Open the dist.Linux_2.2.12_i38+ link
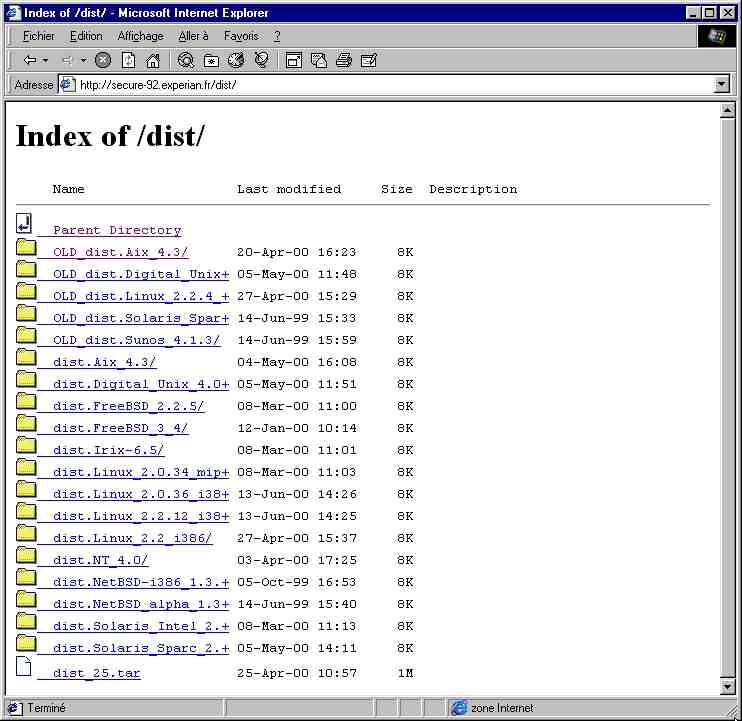 [x=141, y=516]
